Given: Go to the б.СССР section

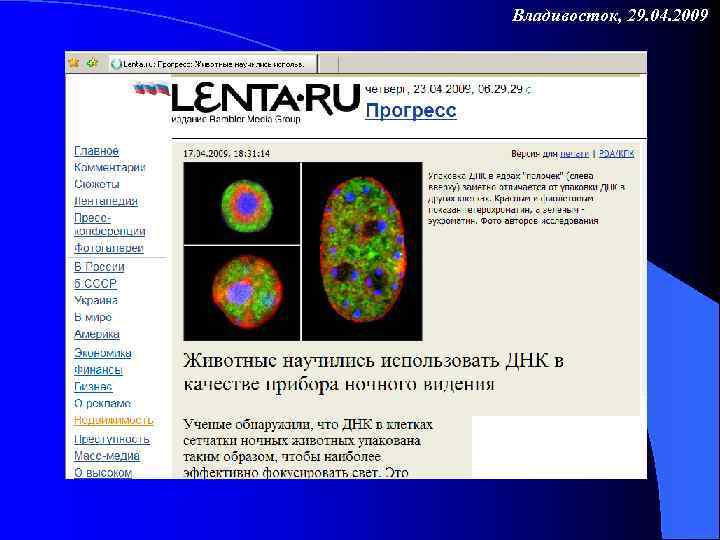Looking at the screenshot, I should click(x=96, y=284).
